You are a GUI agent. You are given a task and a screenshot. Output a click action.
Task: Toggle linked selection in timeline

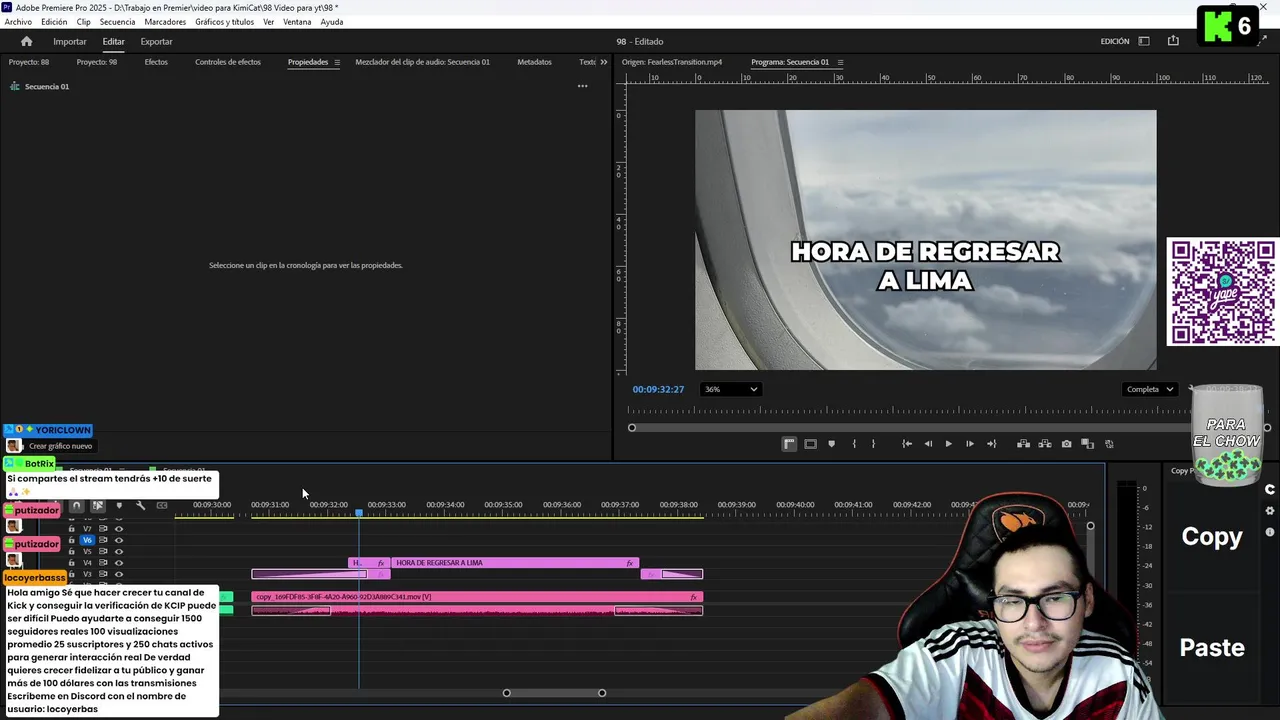pos(97,505)
